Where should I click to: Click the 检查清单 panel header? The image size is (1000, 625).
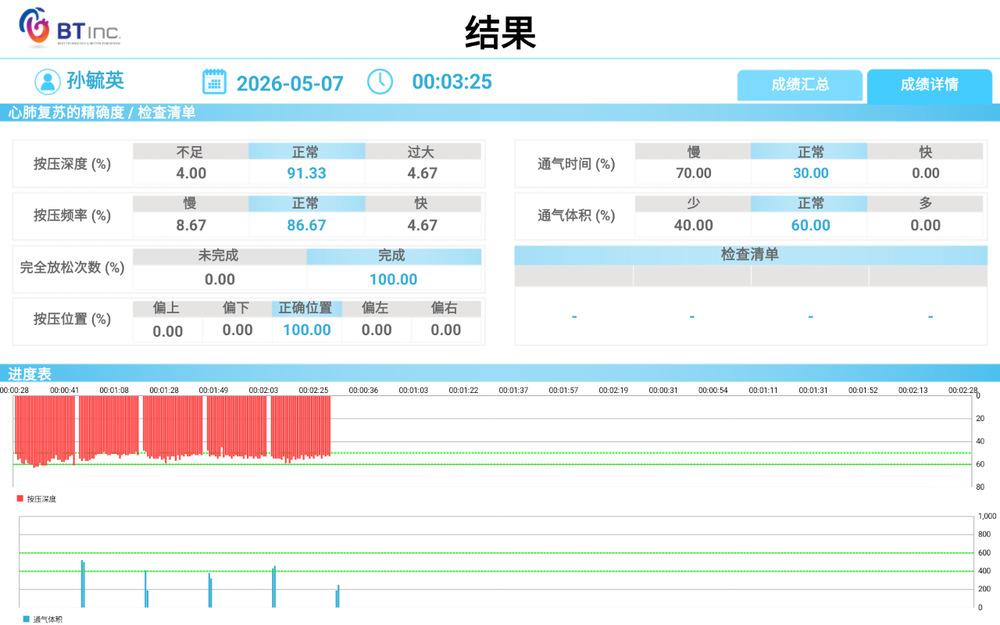coord(751,255)
